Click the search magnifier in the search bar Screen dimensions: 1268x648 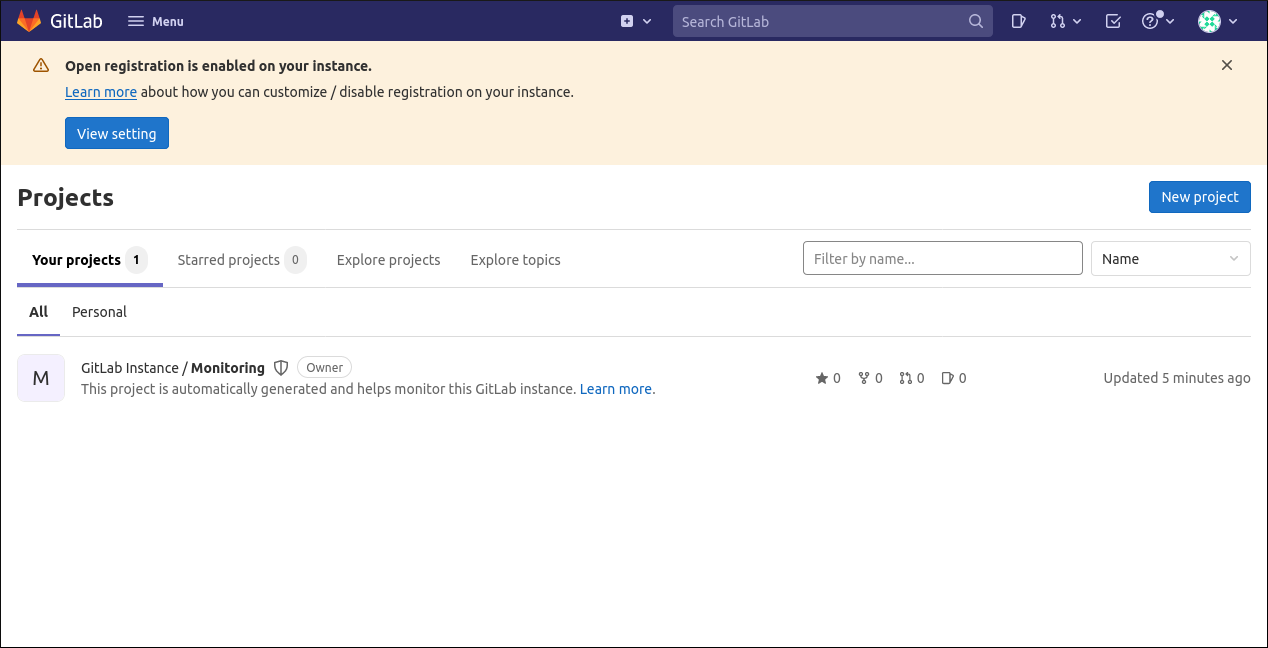click(x=975, y=20)
